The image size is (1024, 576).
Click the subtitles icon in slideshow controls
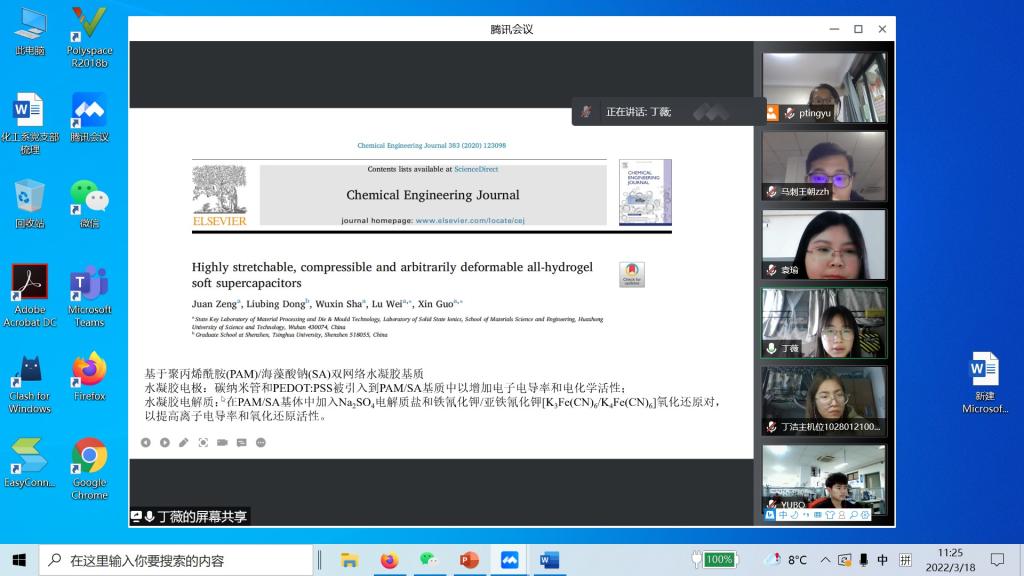point(241,442)
